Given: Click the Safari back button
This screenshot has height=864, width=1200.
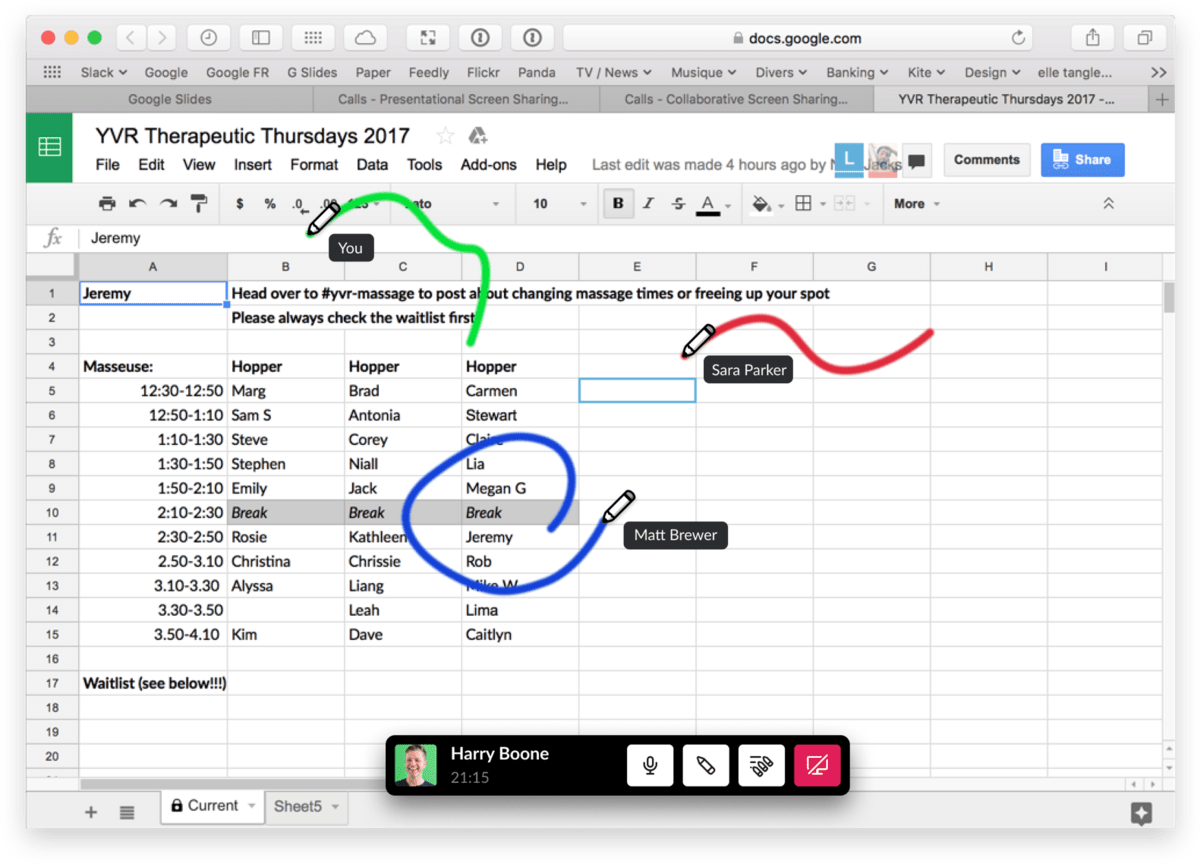Looking at the screenshot, I should (x=131, y=38).
